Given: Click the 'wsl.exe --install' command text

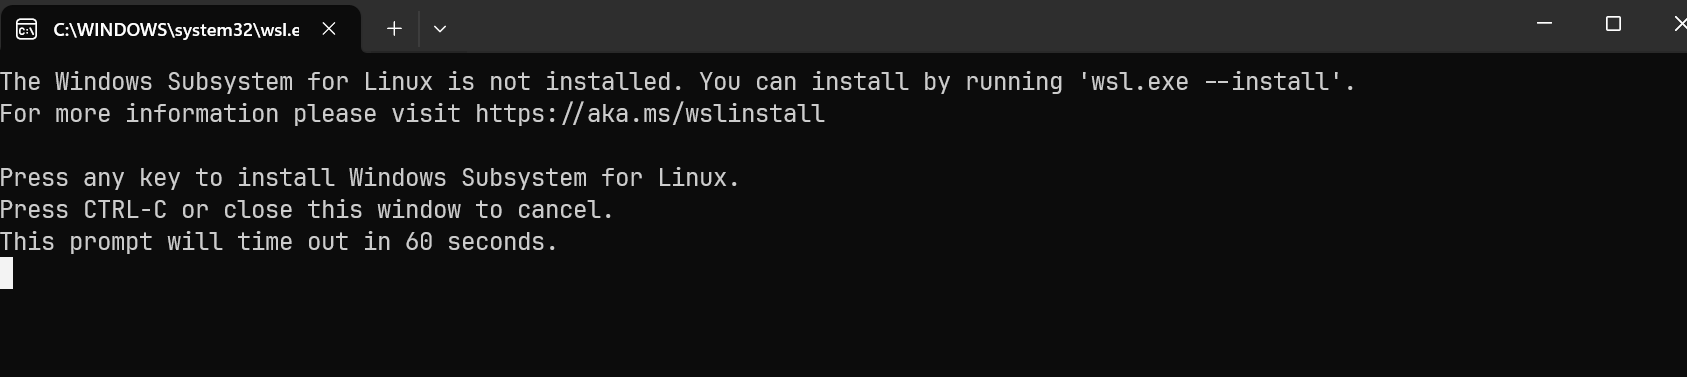Looking at the screenshot, I should (1210, 82).
